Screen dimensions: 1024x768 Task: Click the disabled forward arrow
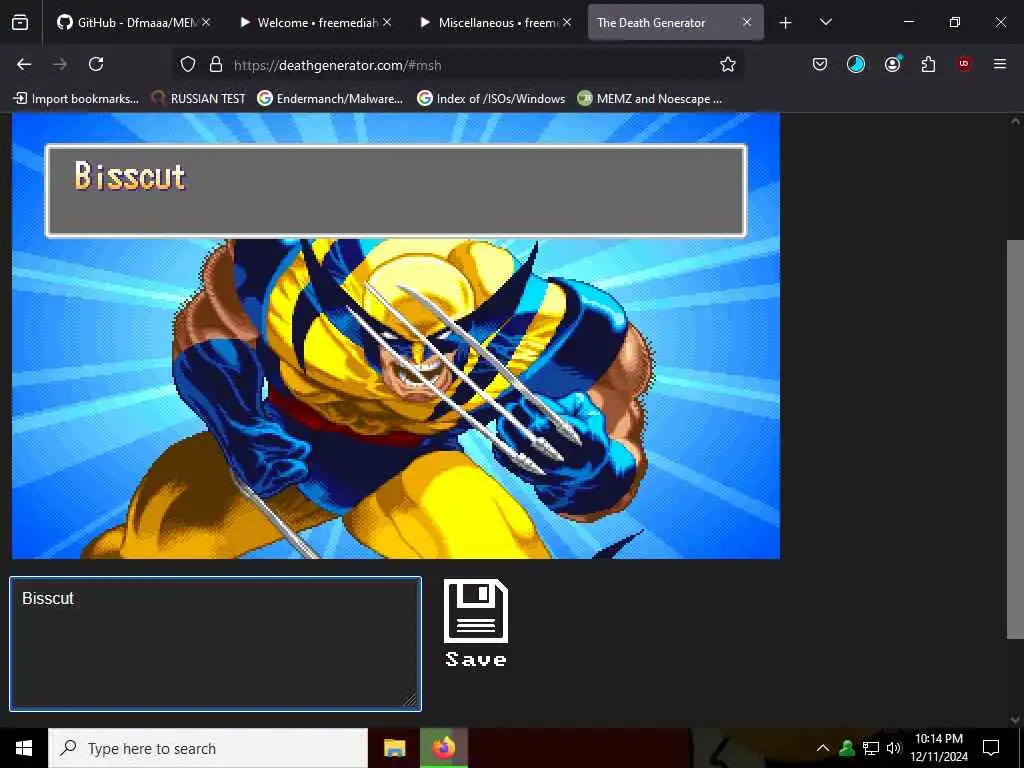click(60, 64)
